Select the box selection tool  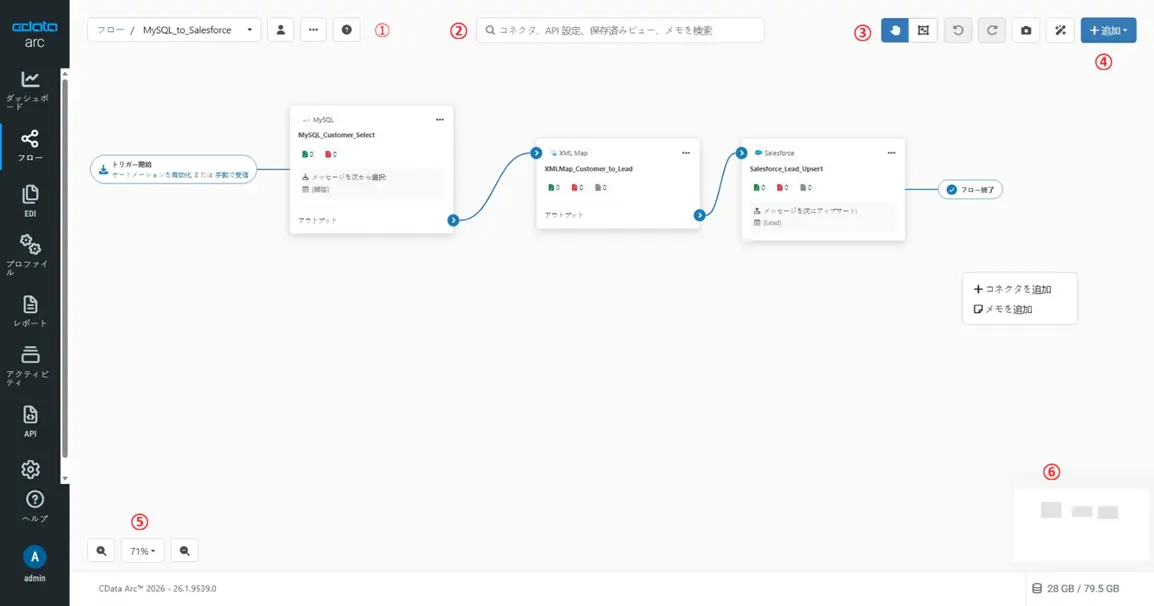click(x=923, y=30)
